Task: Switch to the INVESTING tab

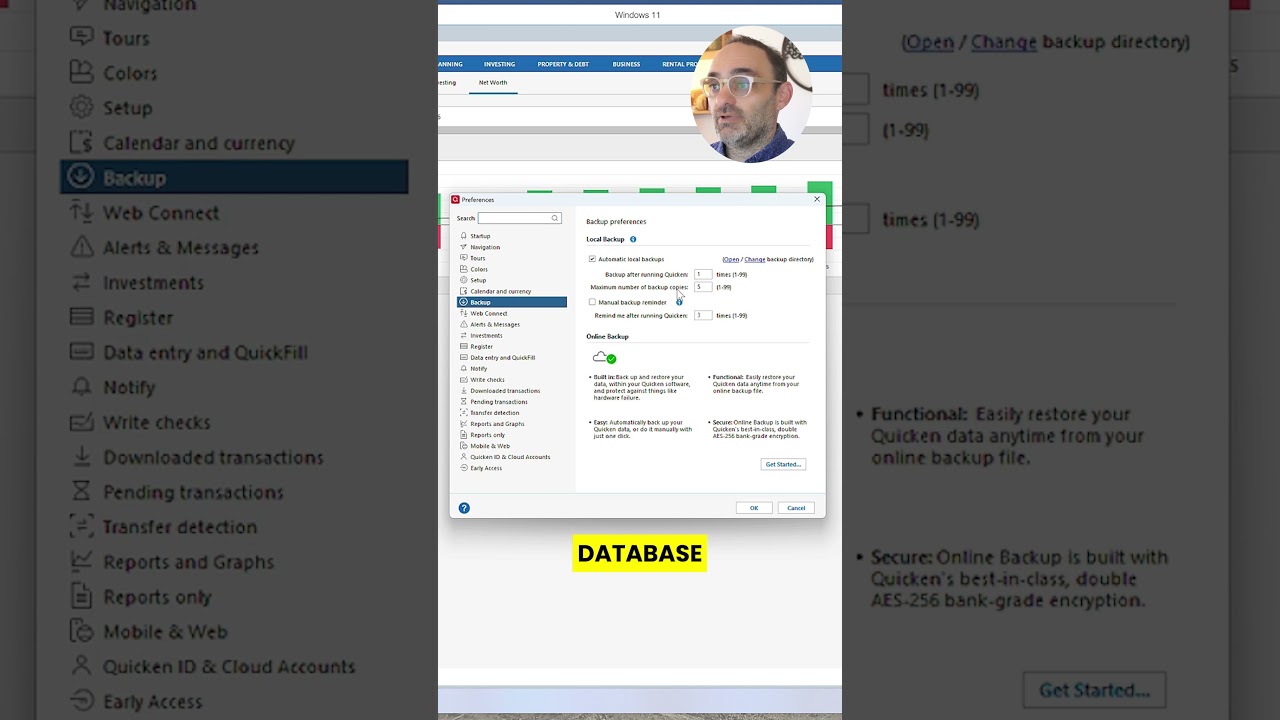Action: pos(499,64)
